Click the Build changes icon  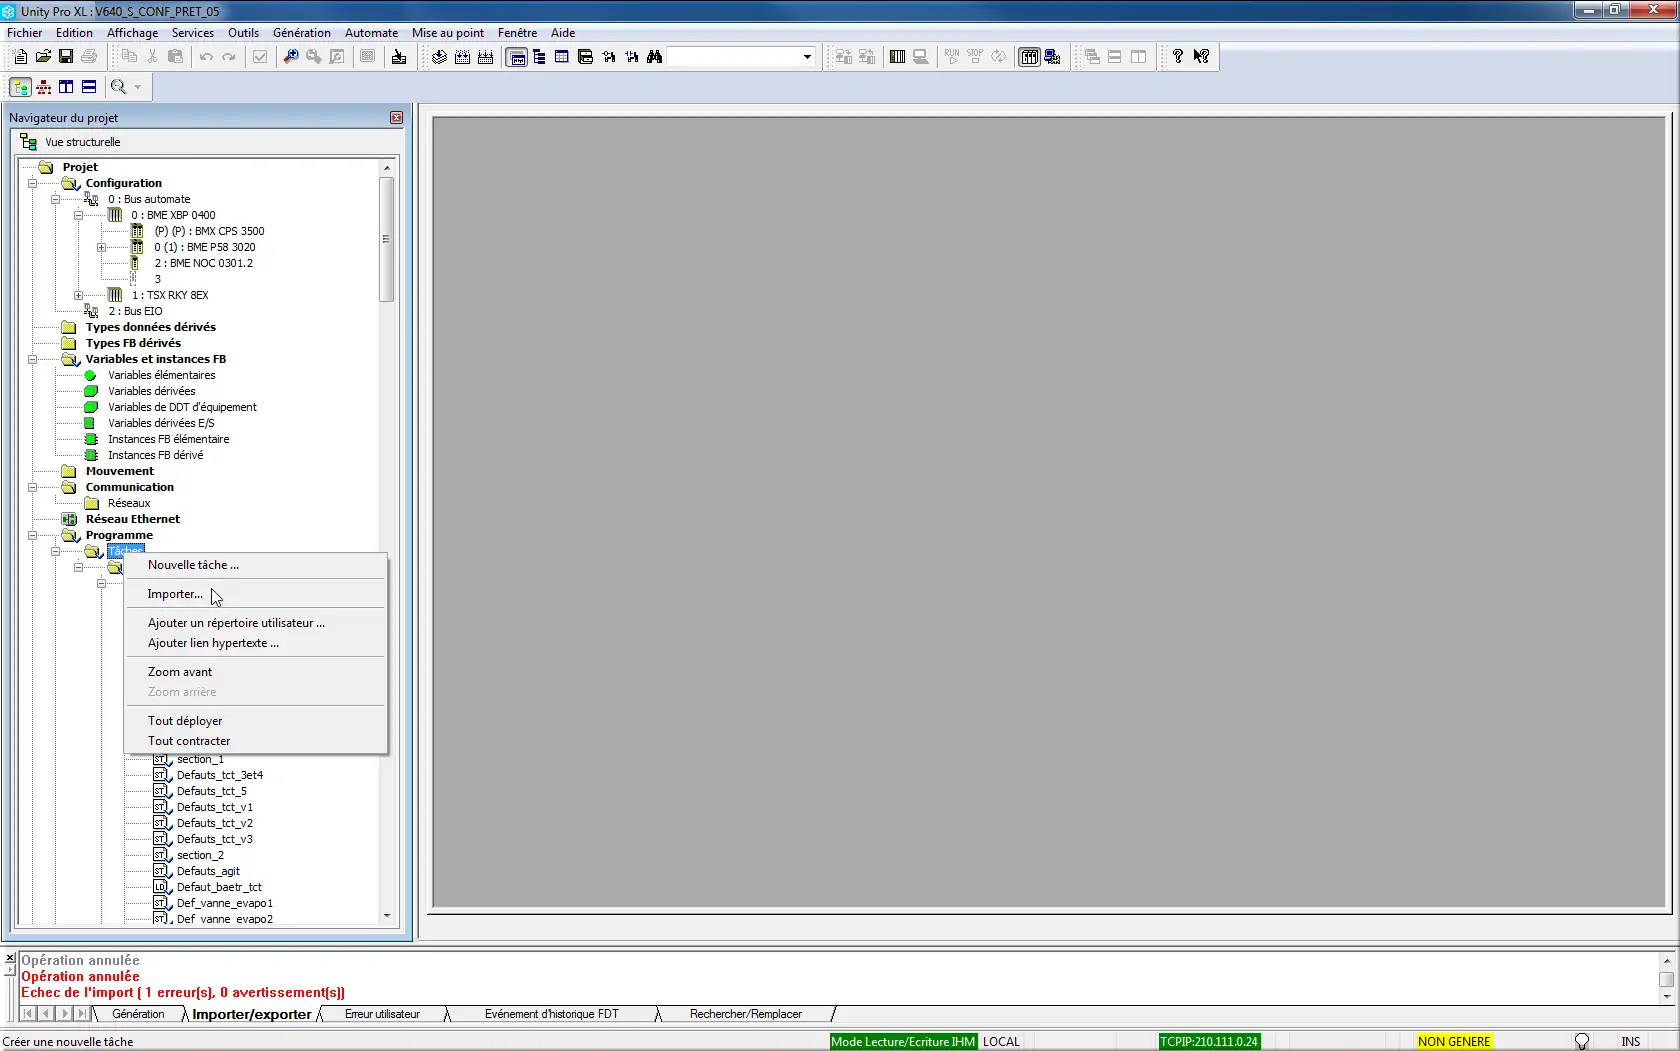[462, 57]
